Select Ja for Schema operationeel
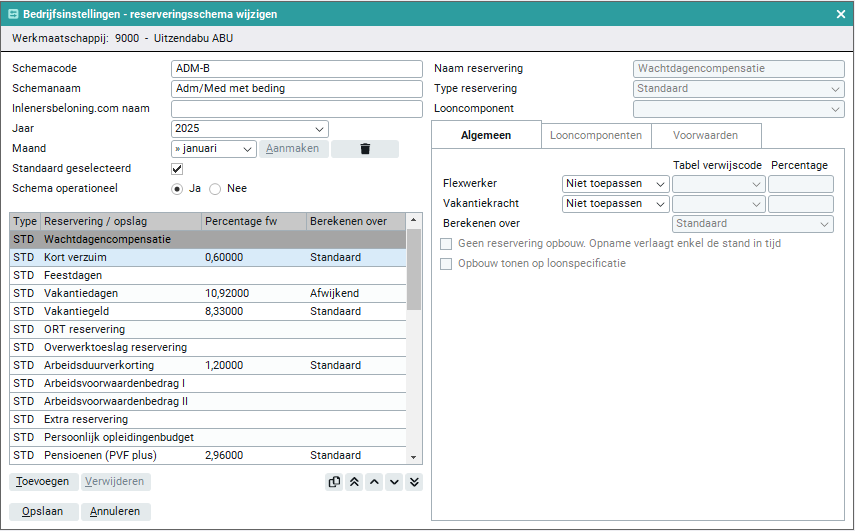This screenshot has height=531, width=855. [178, 188]
